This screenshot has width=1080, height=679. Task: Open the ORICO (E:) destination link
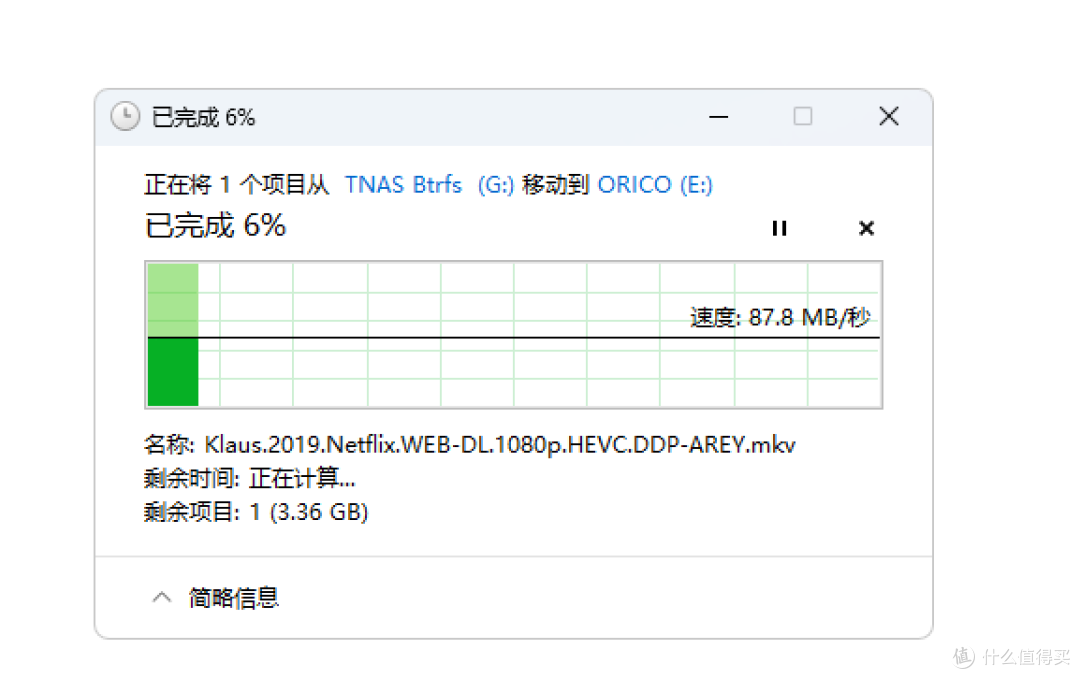point(654,185)
